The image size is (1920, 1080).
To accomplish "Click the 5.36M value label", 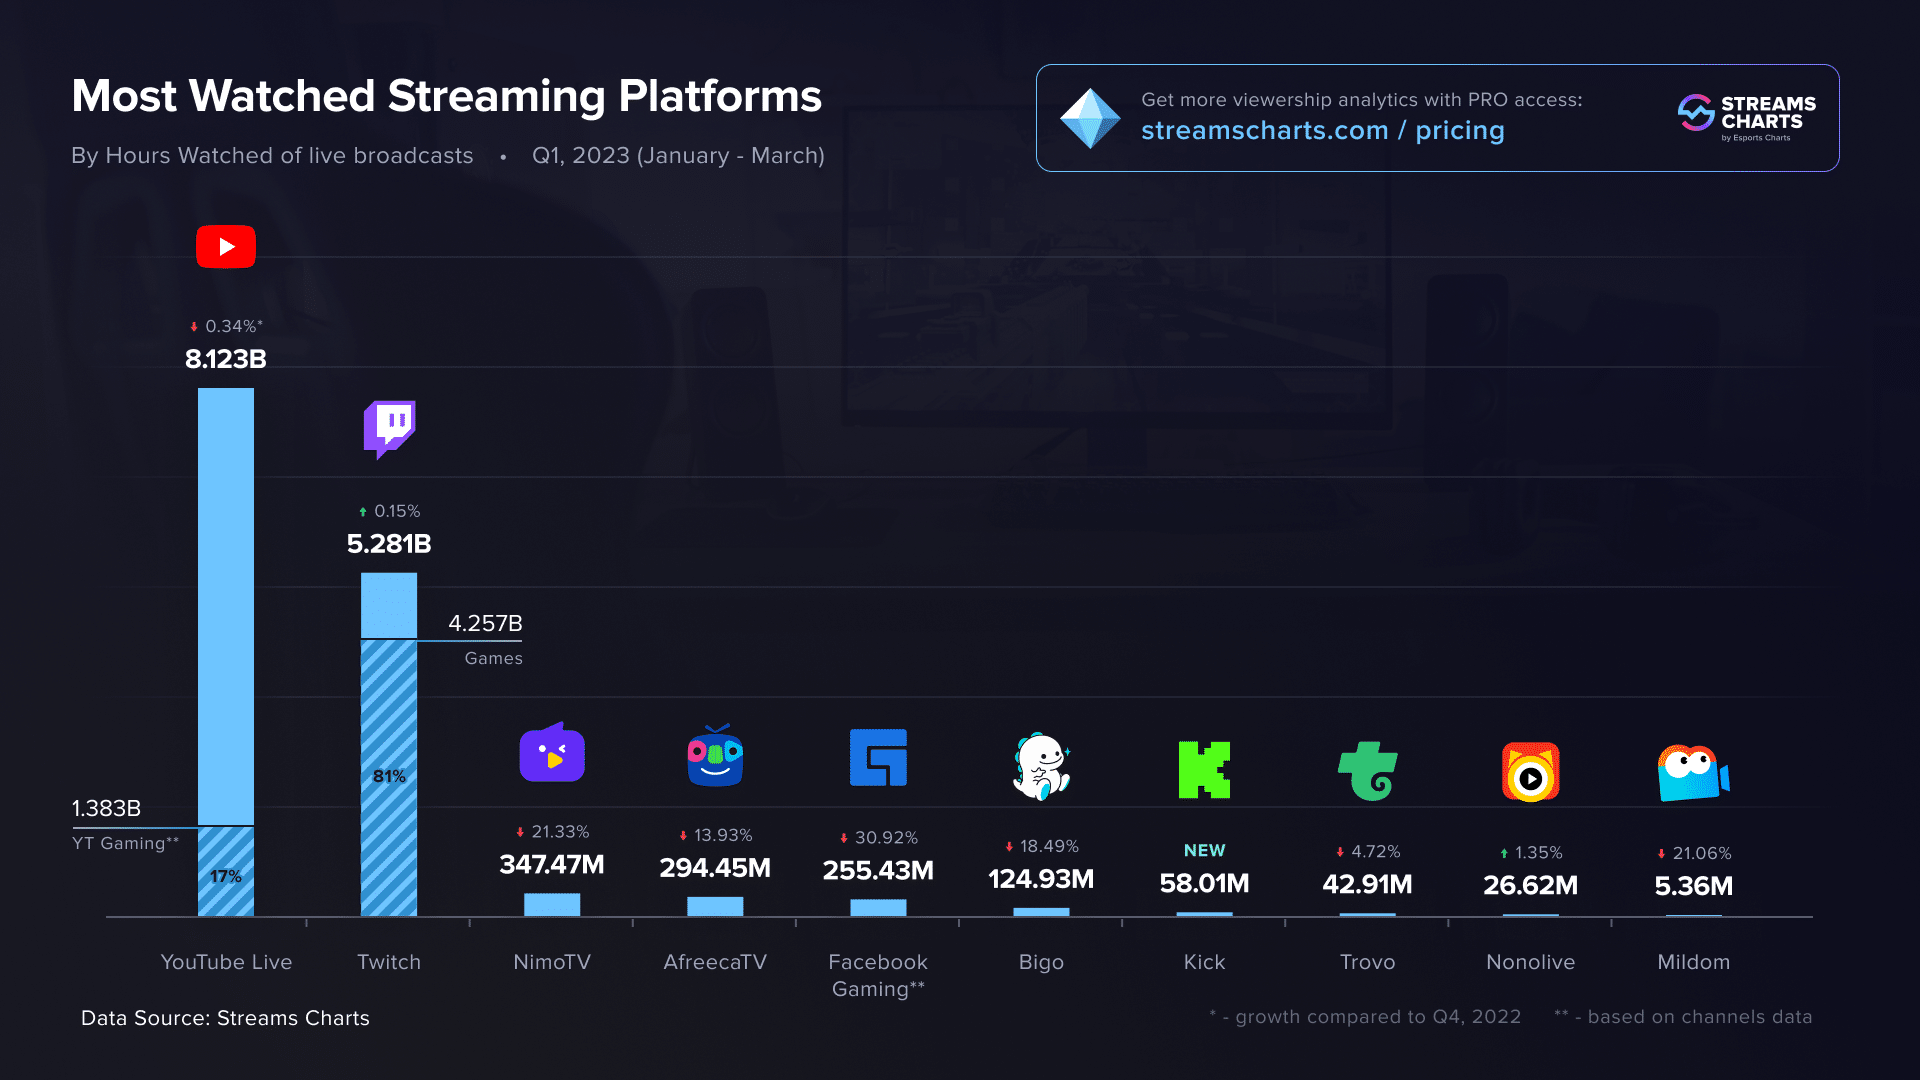I will [1693, 886].
